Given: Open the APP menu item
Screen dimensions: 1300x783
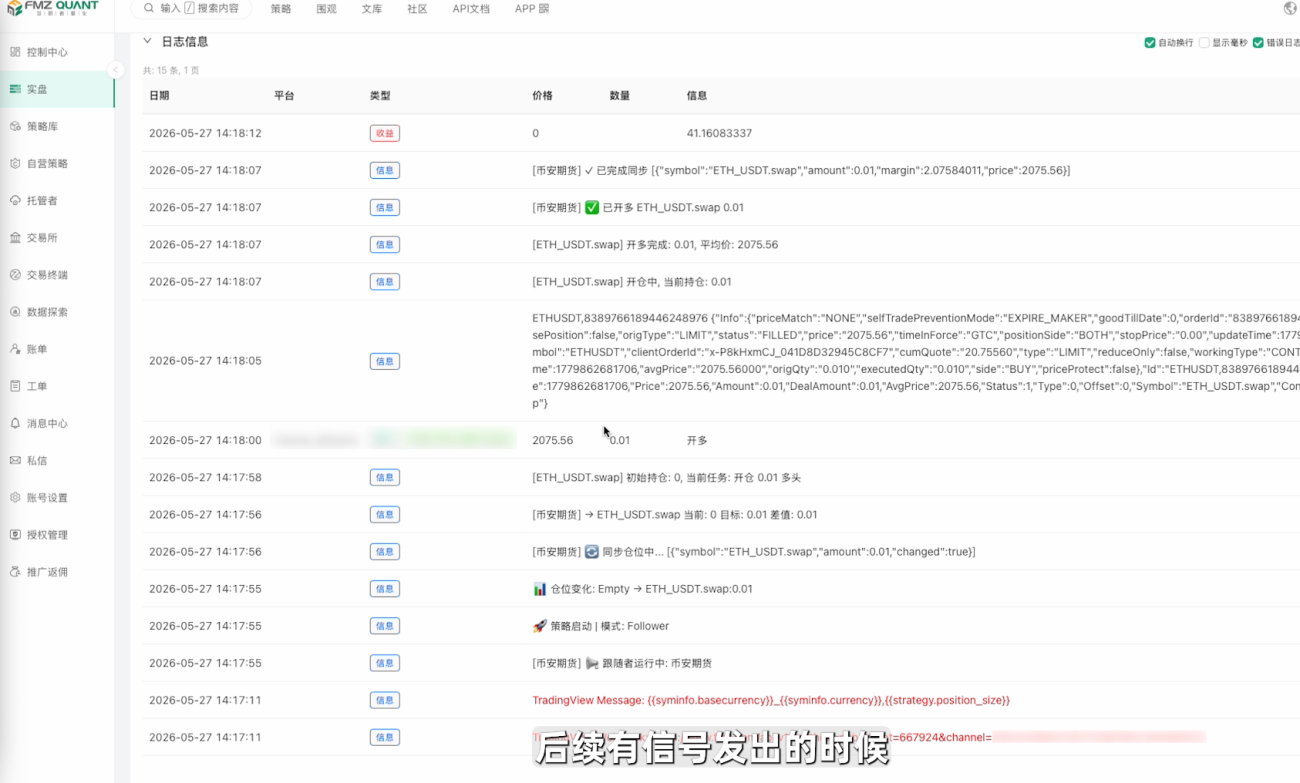Looking at the screenshot, I should coord(532,9).
